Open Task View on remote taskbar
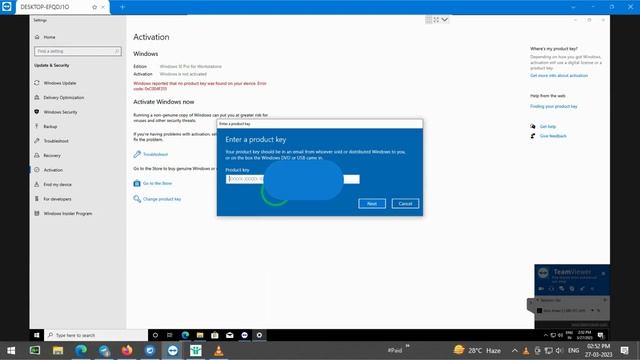The height and width of the screenshot is (360, 640). click(x=170, y=335)
